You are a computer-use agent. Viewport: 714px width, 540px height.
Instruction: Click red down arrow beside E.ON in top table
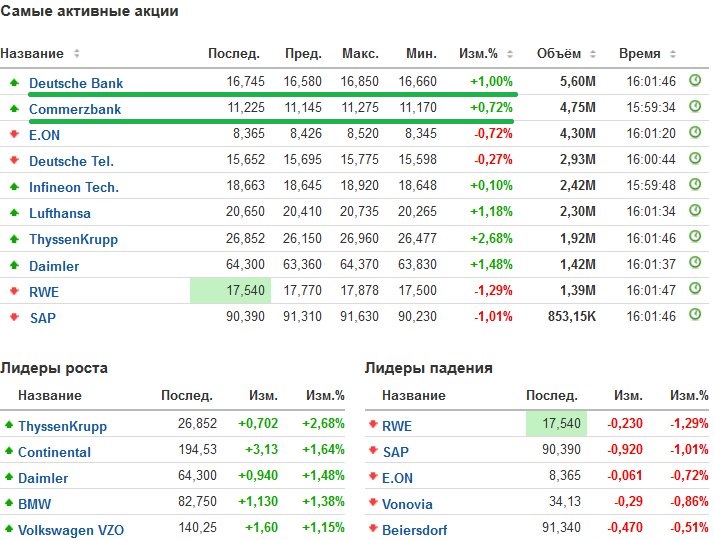[14, 134]
